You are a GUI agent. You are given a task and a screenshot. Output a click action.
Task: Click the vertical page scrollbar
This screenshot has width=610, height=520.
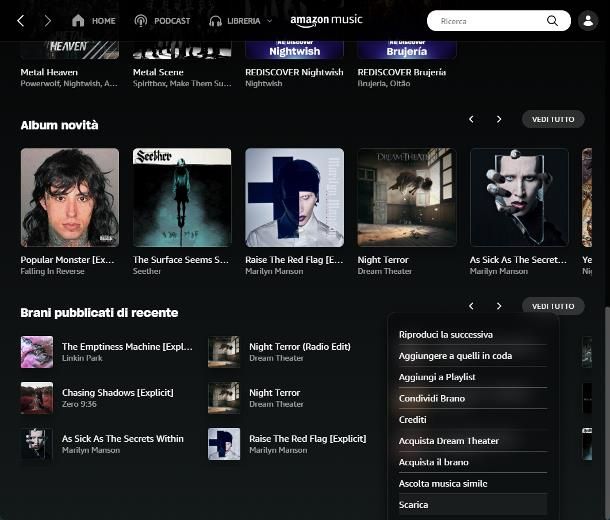point(607,412)
